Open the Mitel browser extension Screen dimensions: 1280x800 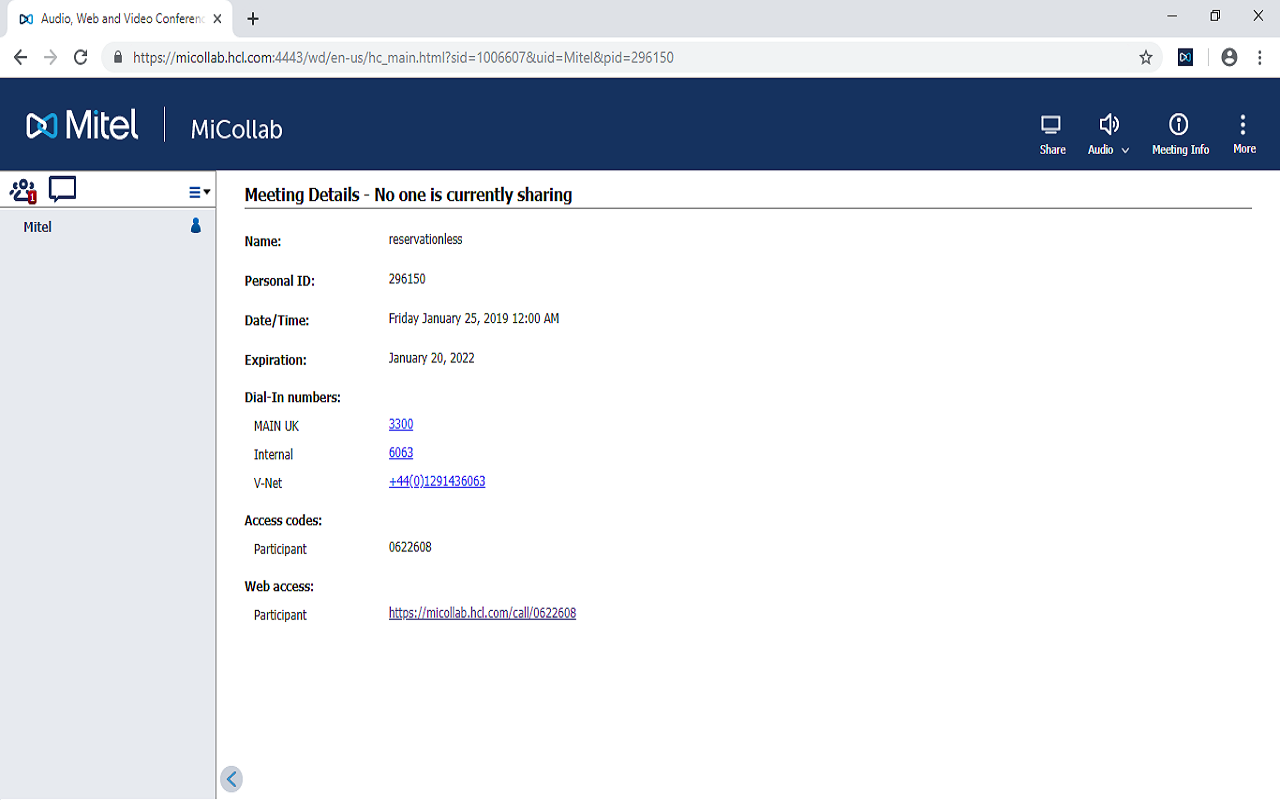[1185, 57]
